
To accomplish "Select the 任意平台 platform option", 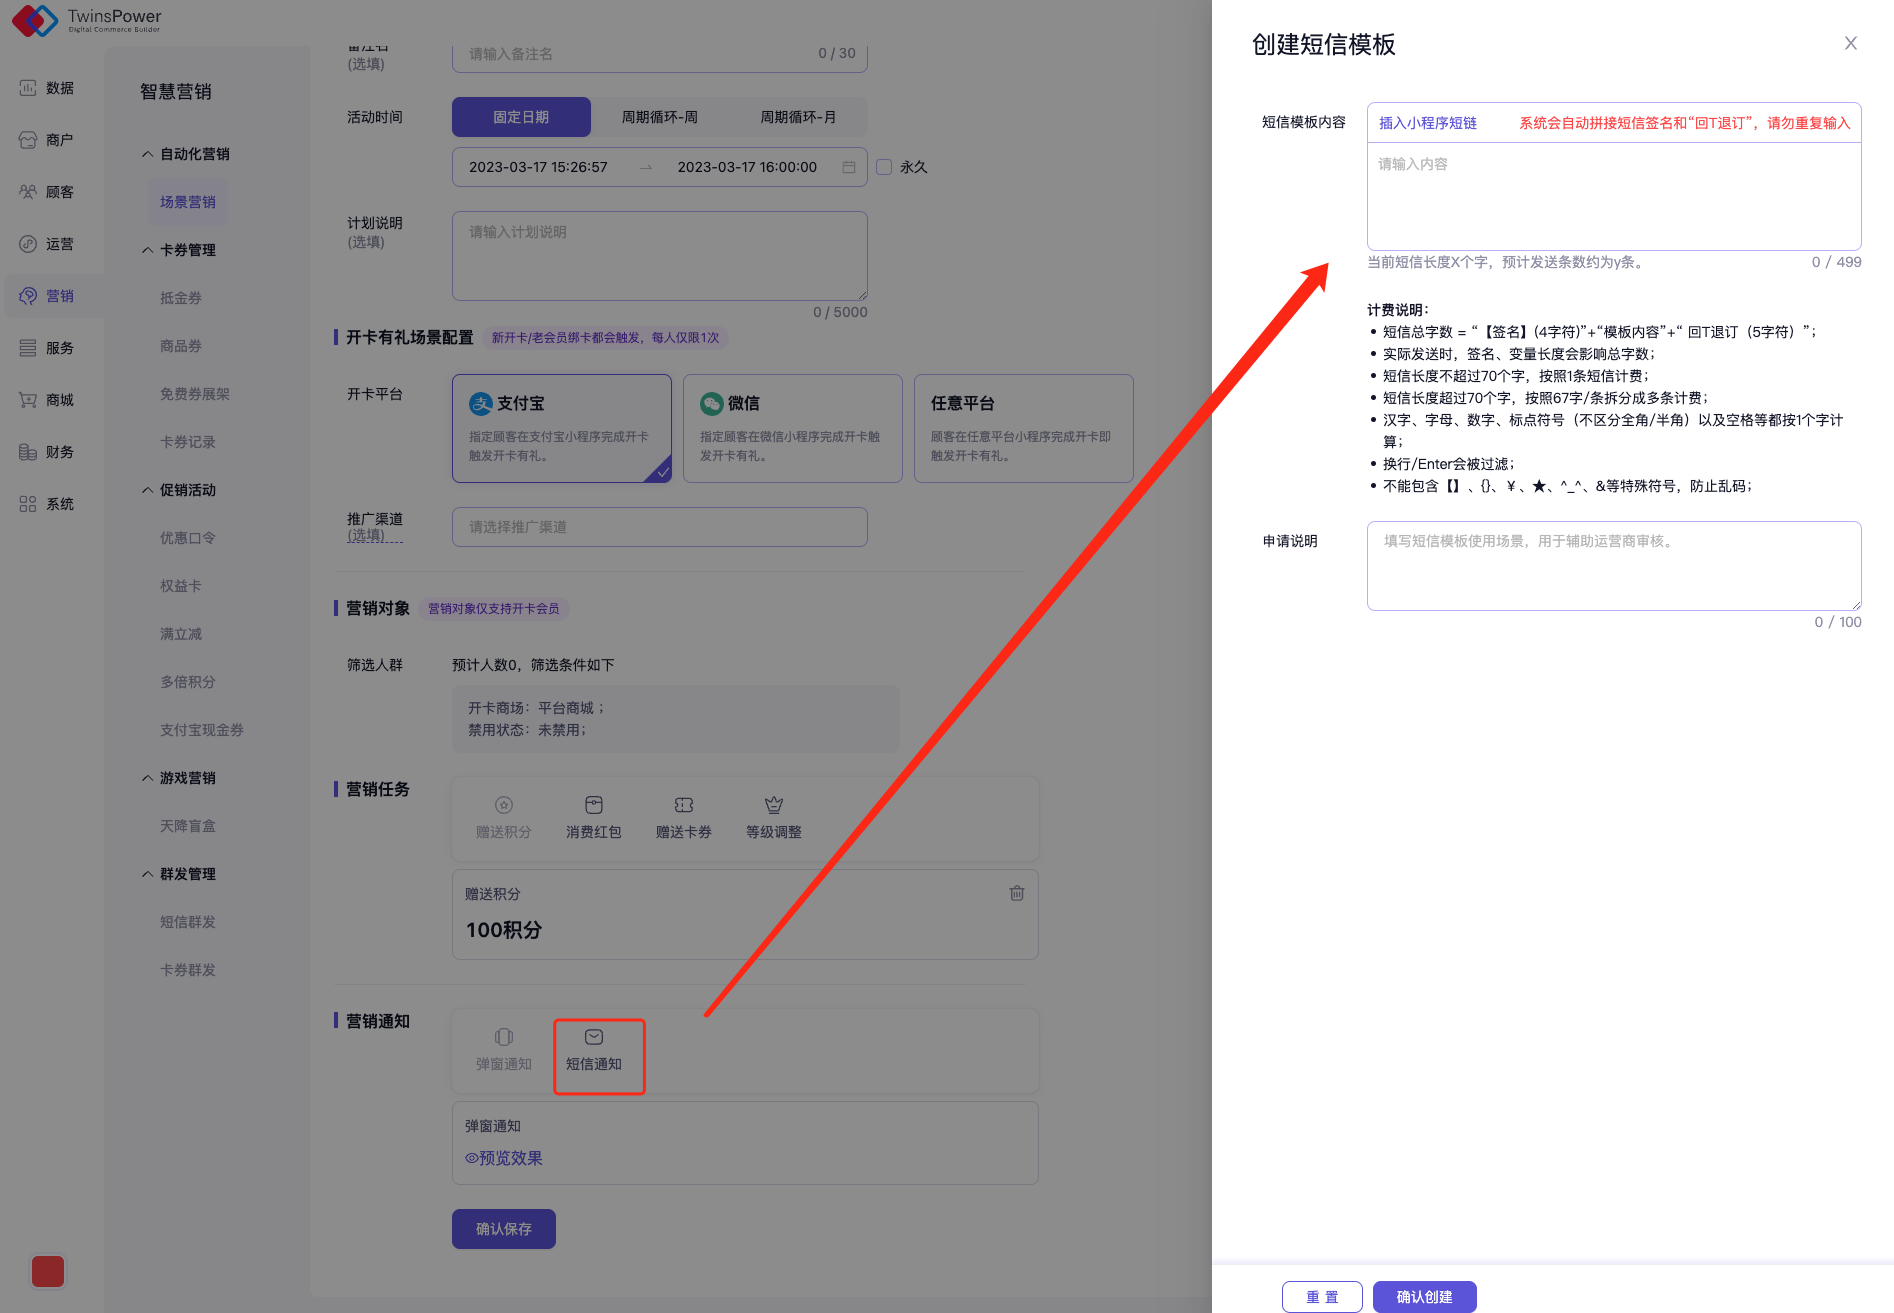I will pos(1023,428).
